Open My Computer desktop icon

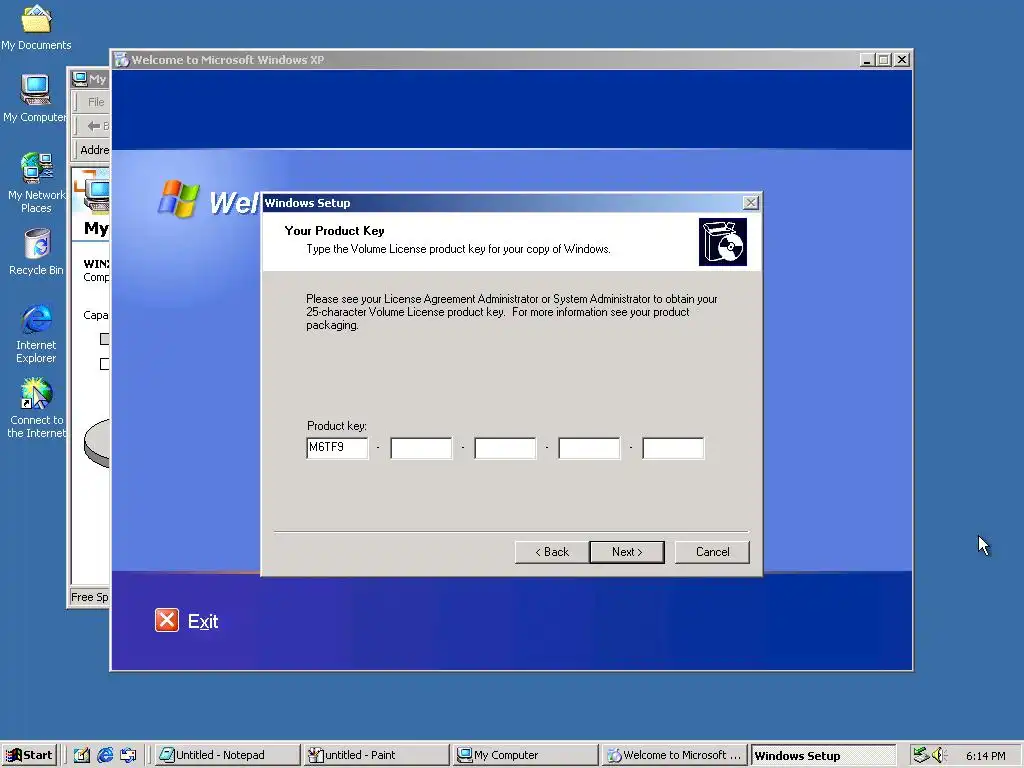coord(35,98)
